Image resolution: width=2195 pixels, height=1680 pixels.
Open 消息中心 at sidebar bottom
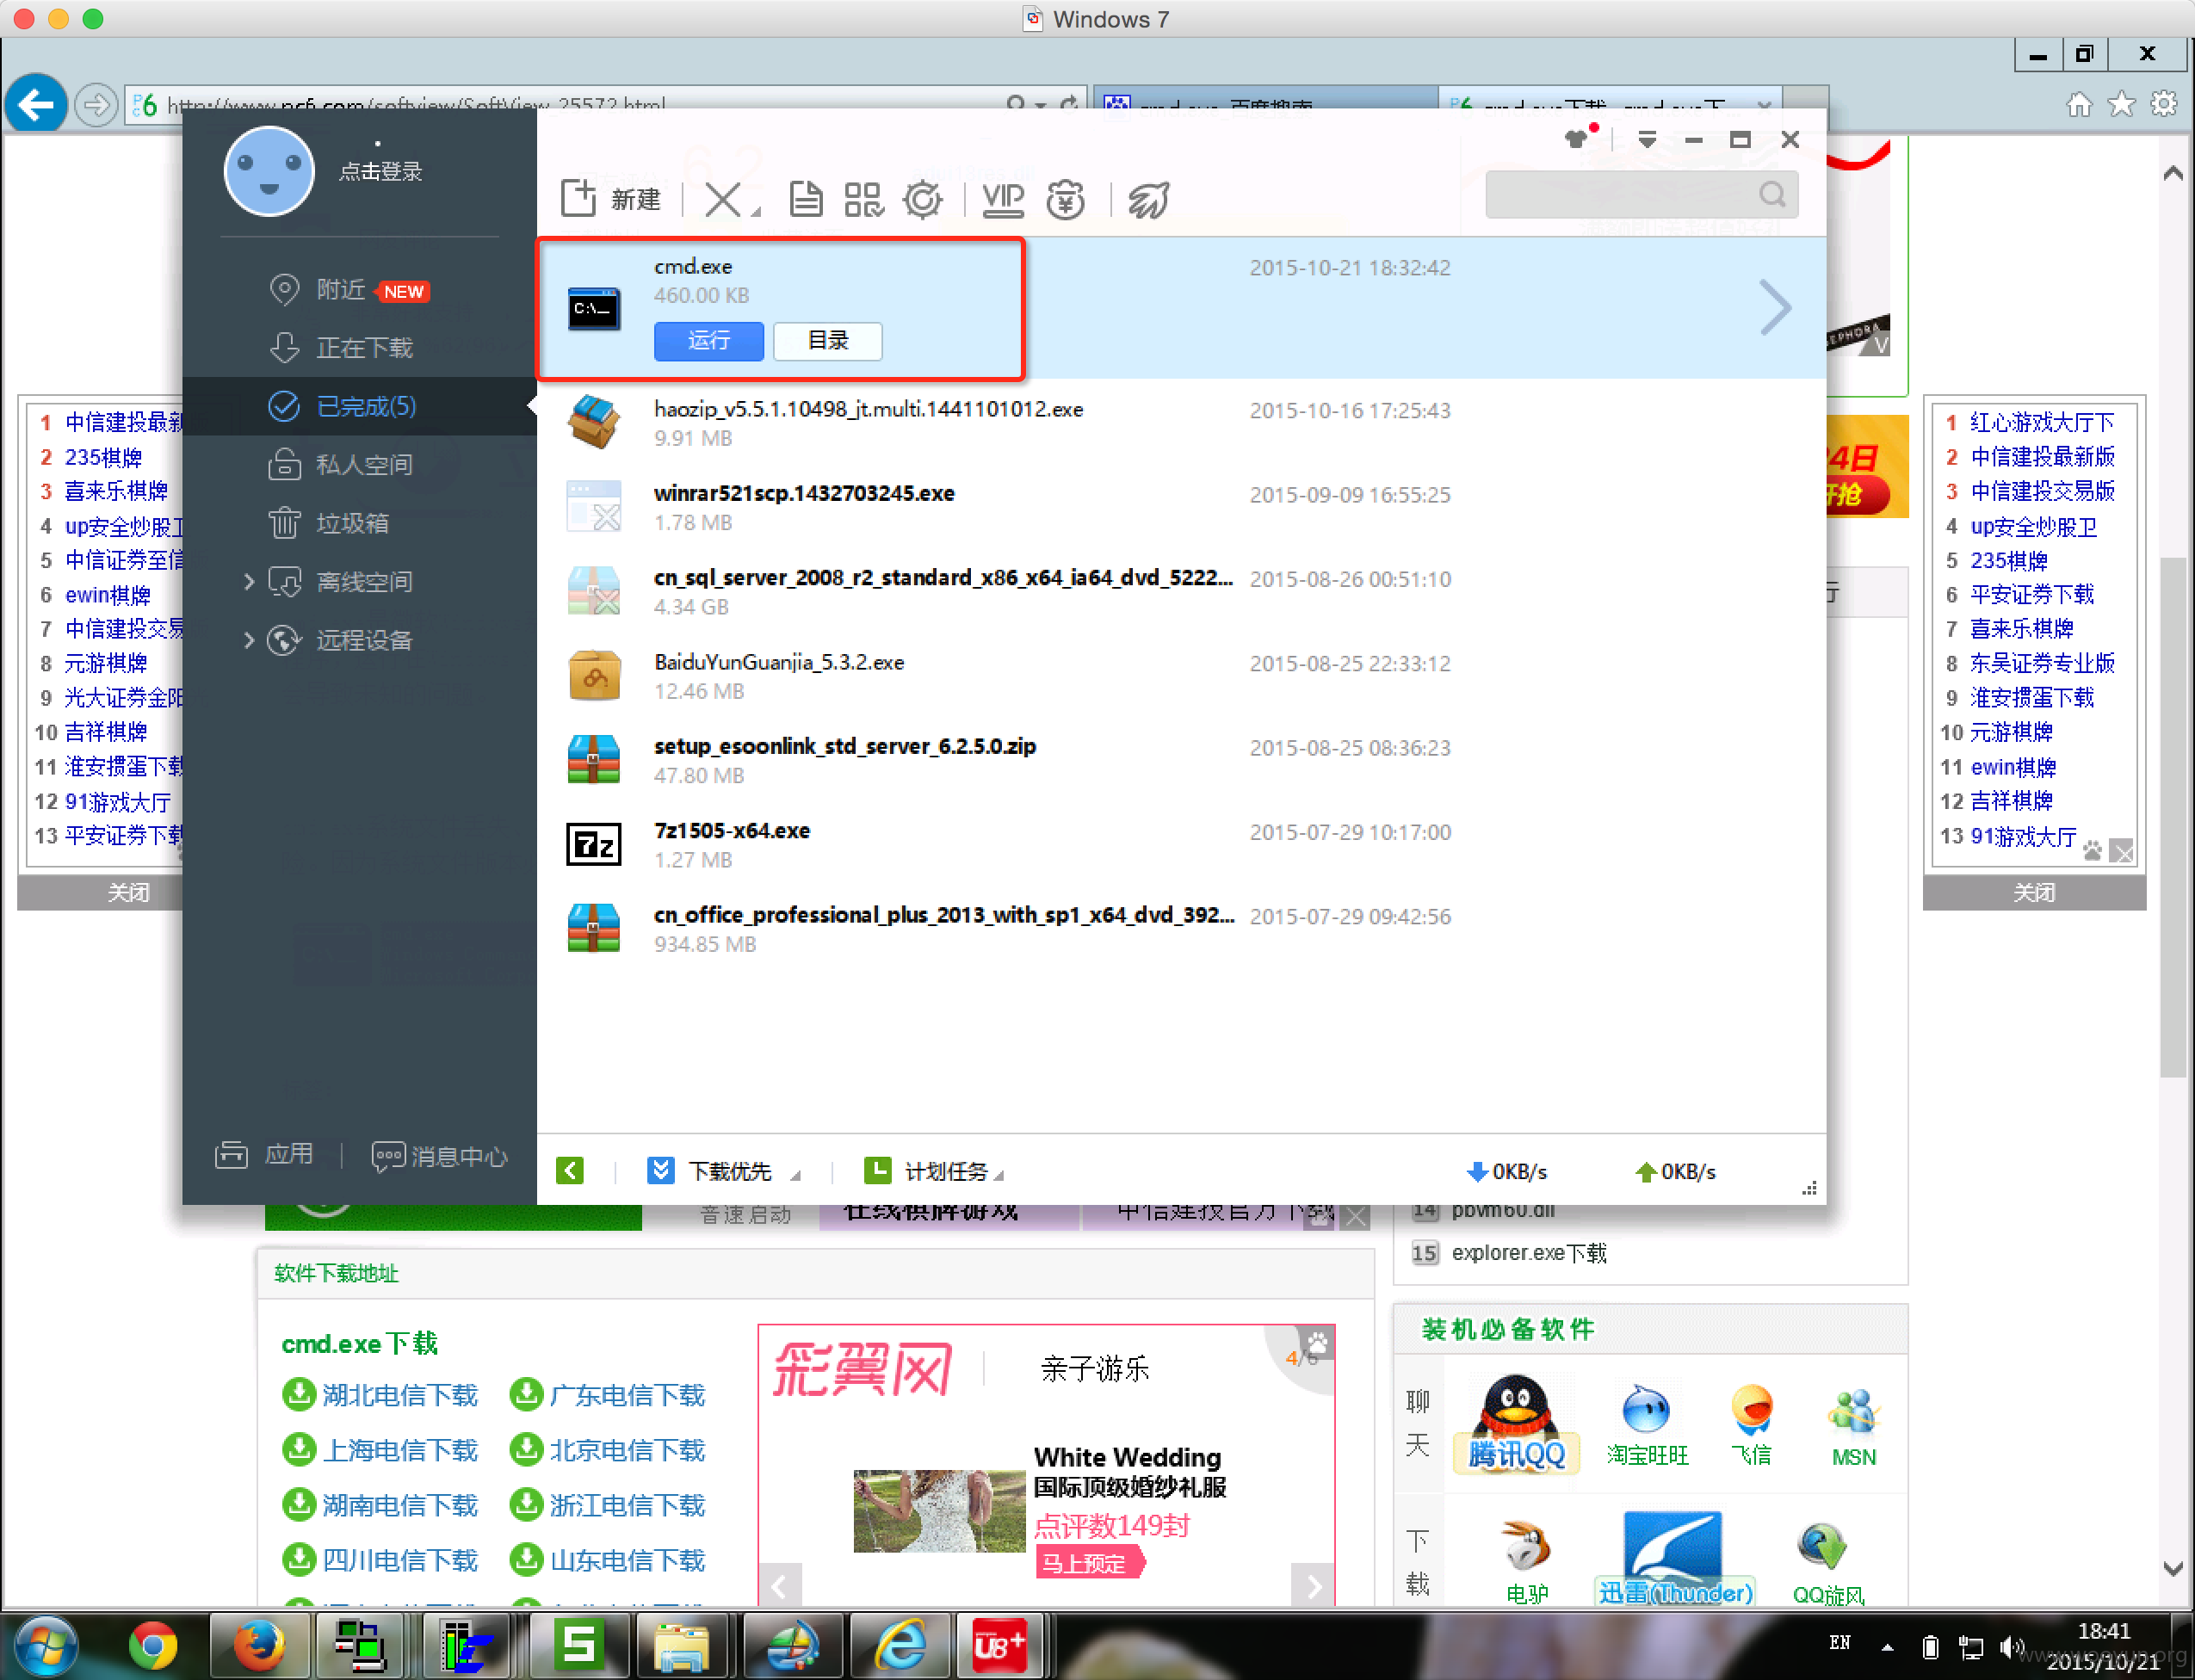point(439,1156)
